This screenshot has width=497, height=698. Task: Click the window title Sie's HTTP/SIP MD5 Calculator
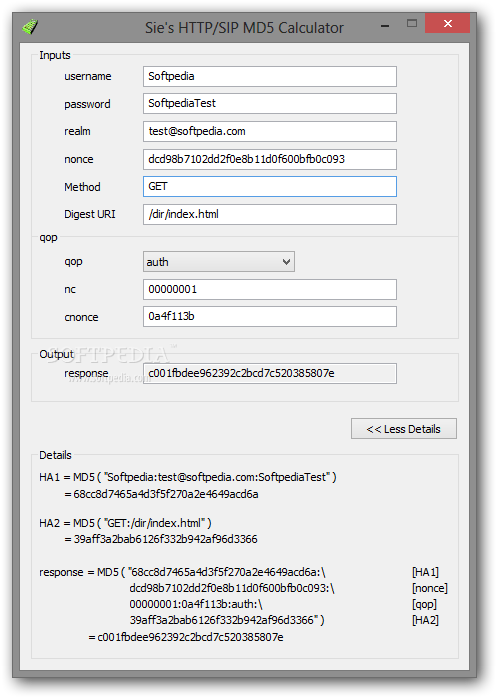coord(244,28)
